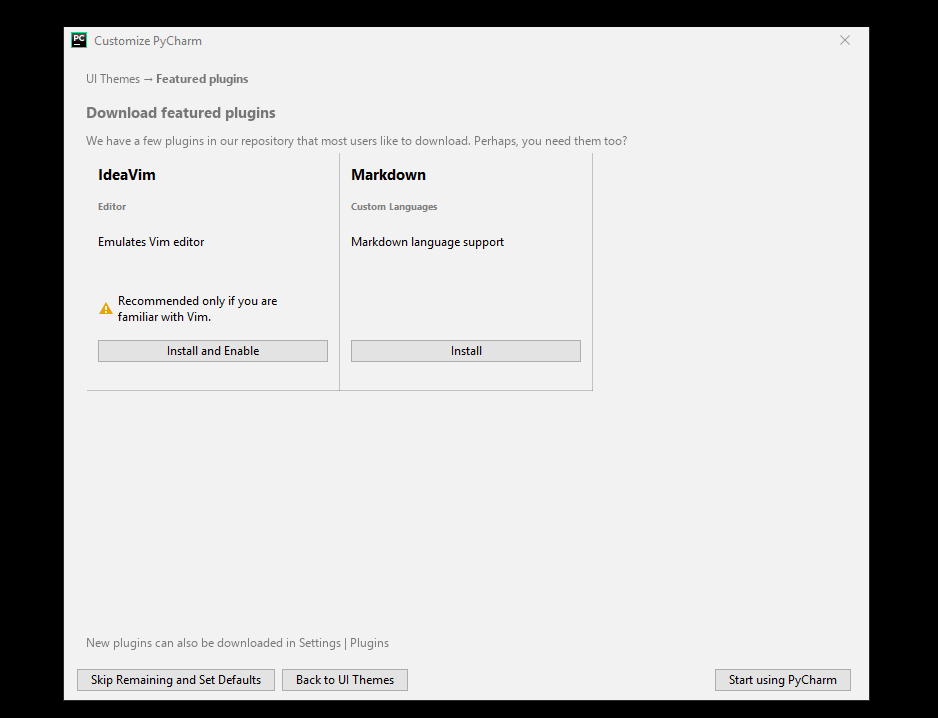Image resolution: width=938 pixels, height=718 pixels.
Task: Skip Remaining and Set Defaults
Action: click(176, 680)
